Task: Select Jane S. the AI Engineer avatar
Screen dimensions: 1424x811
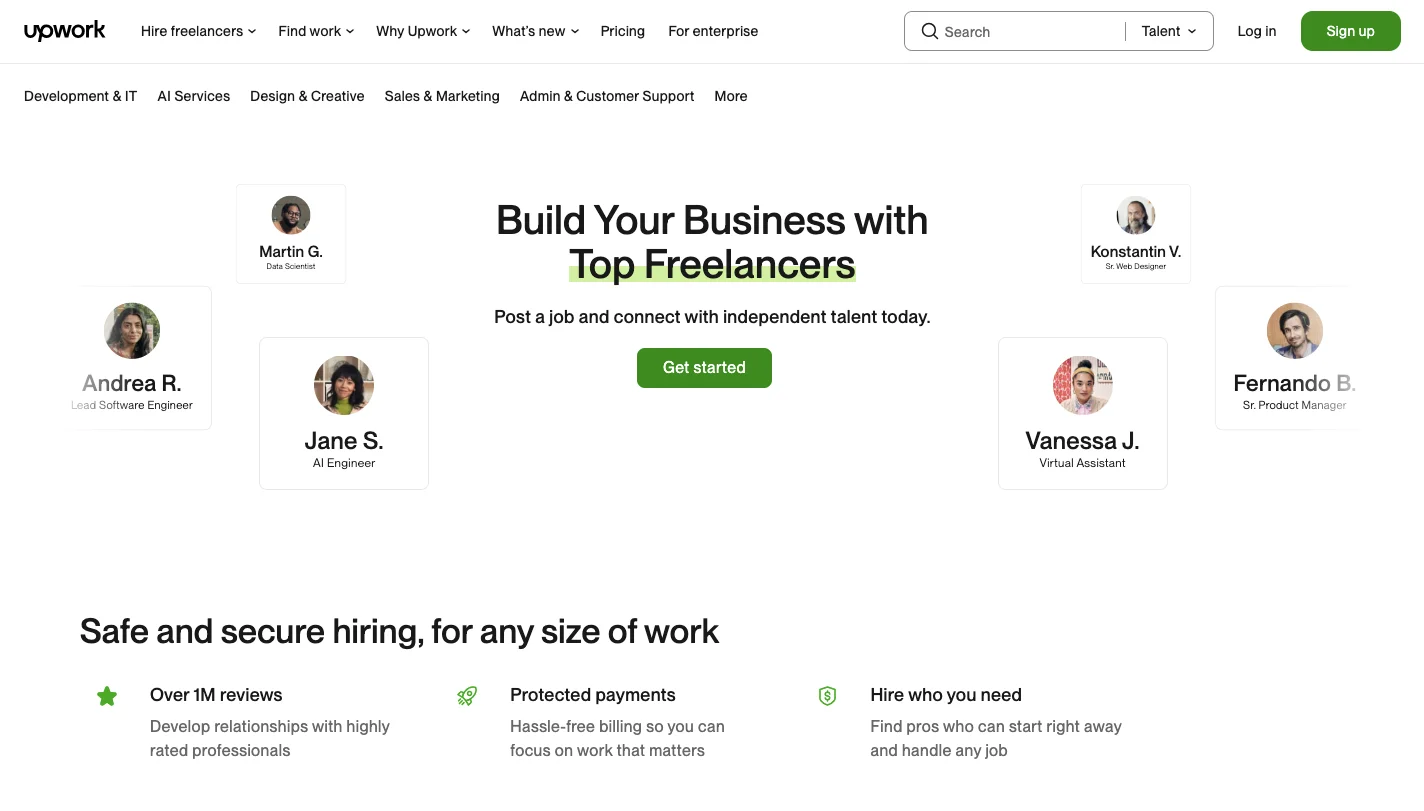Action: tap(343, 385)
